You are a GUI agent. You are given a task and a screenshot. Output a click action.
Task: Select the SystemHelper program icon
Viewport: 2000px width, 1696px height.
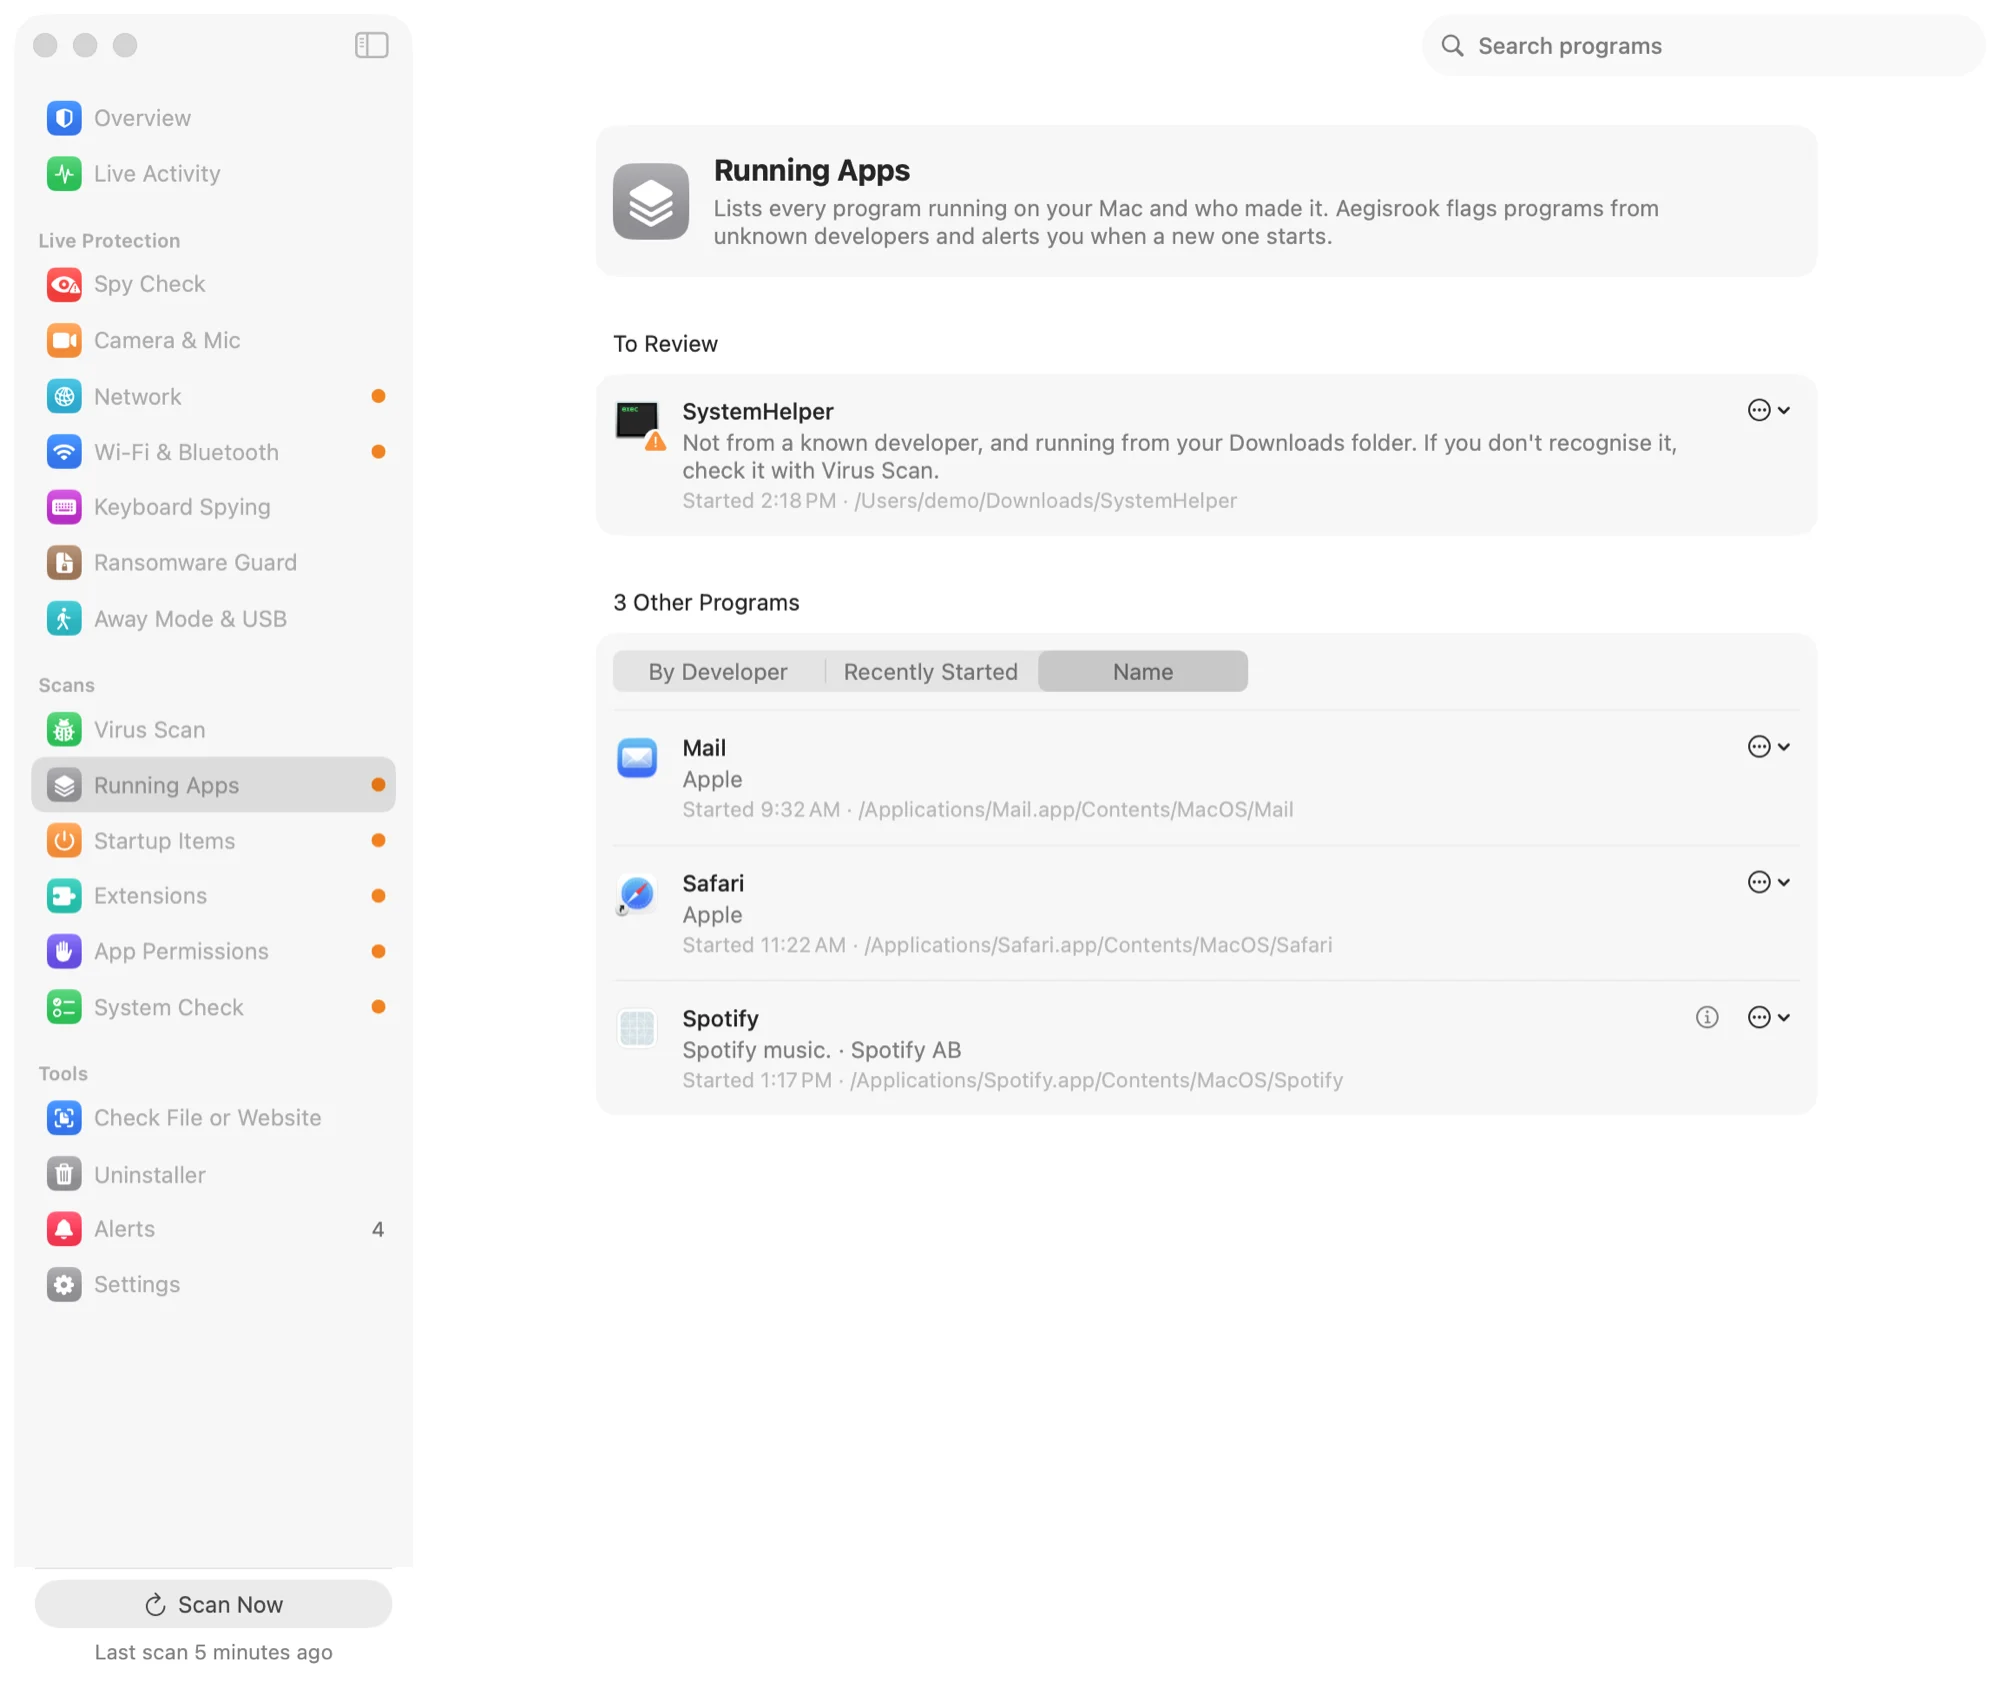pos(640,425)
